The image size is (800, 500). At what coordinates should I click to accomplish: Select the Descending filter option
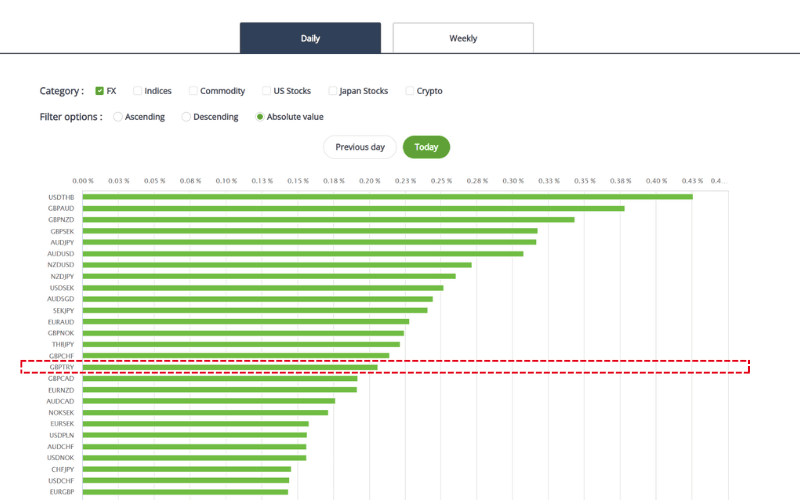(186, 117)
